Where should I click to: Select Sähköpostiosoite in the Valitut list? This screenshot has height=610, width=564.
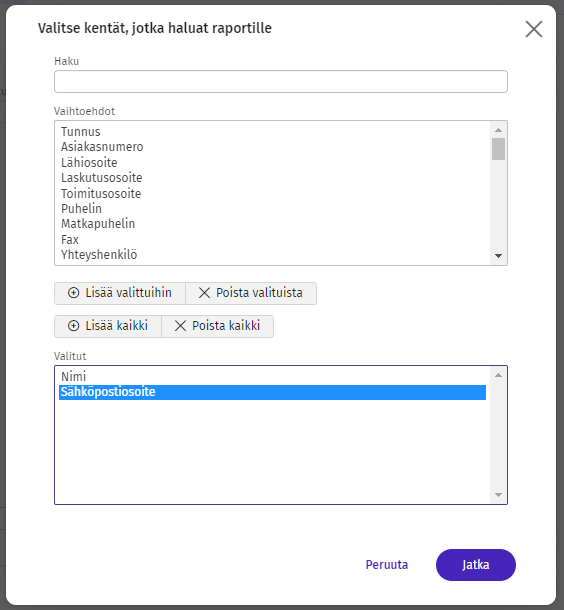click(272, 392)
